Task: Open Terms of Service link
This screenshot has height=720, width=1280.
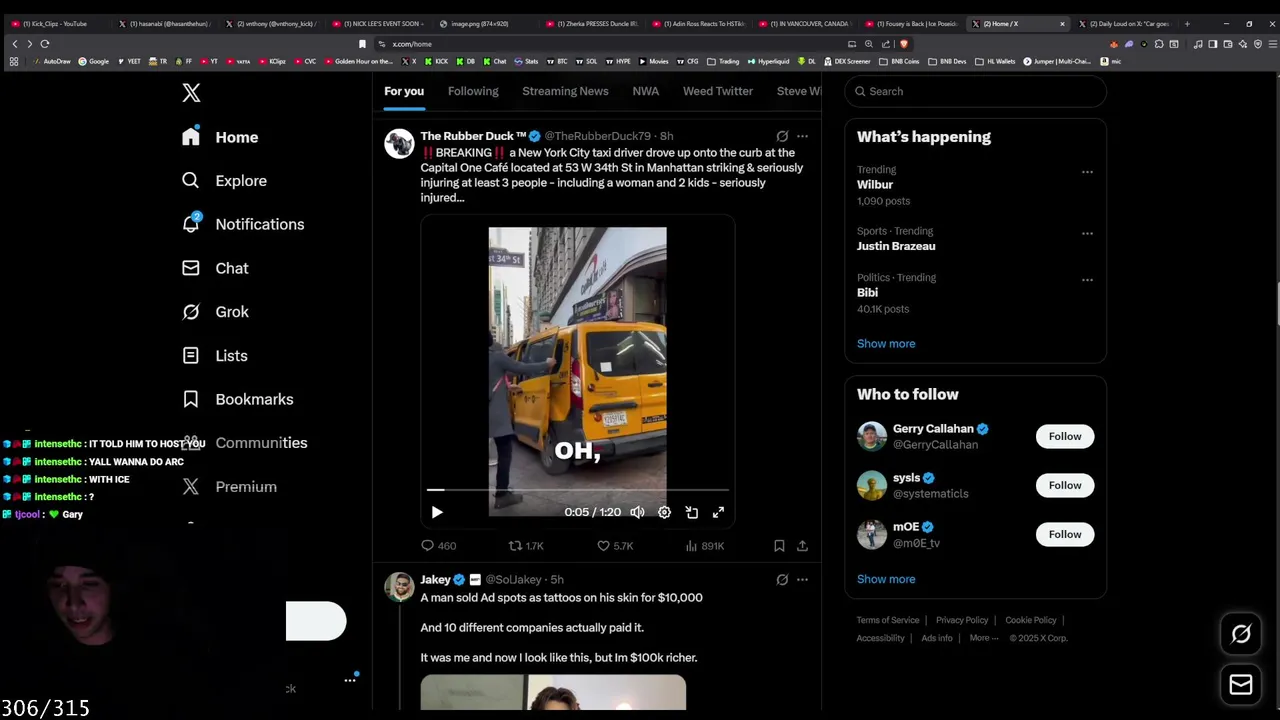Action: [x=888, y=621]
